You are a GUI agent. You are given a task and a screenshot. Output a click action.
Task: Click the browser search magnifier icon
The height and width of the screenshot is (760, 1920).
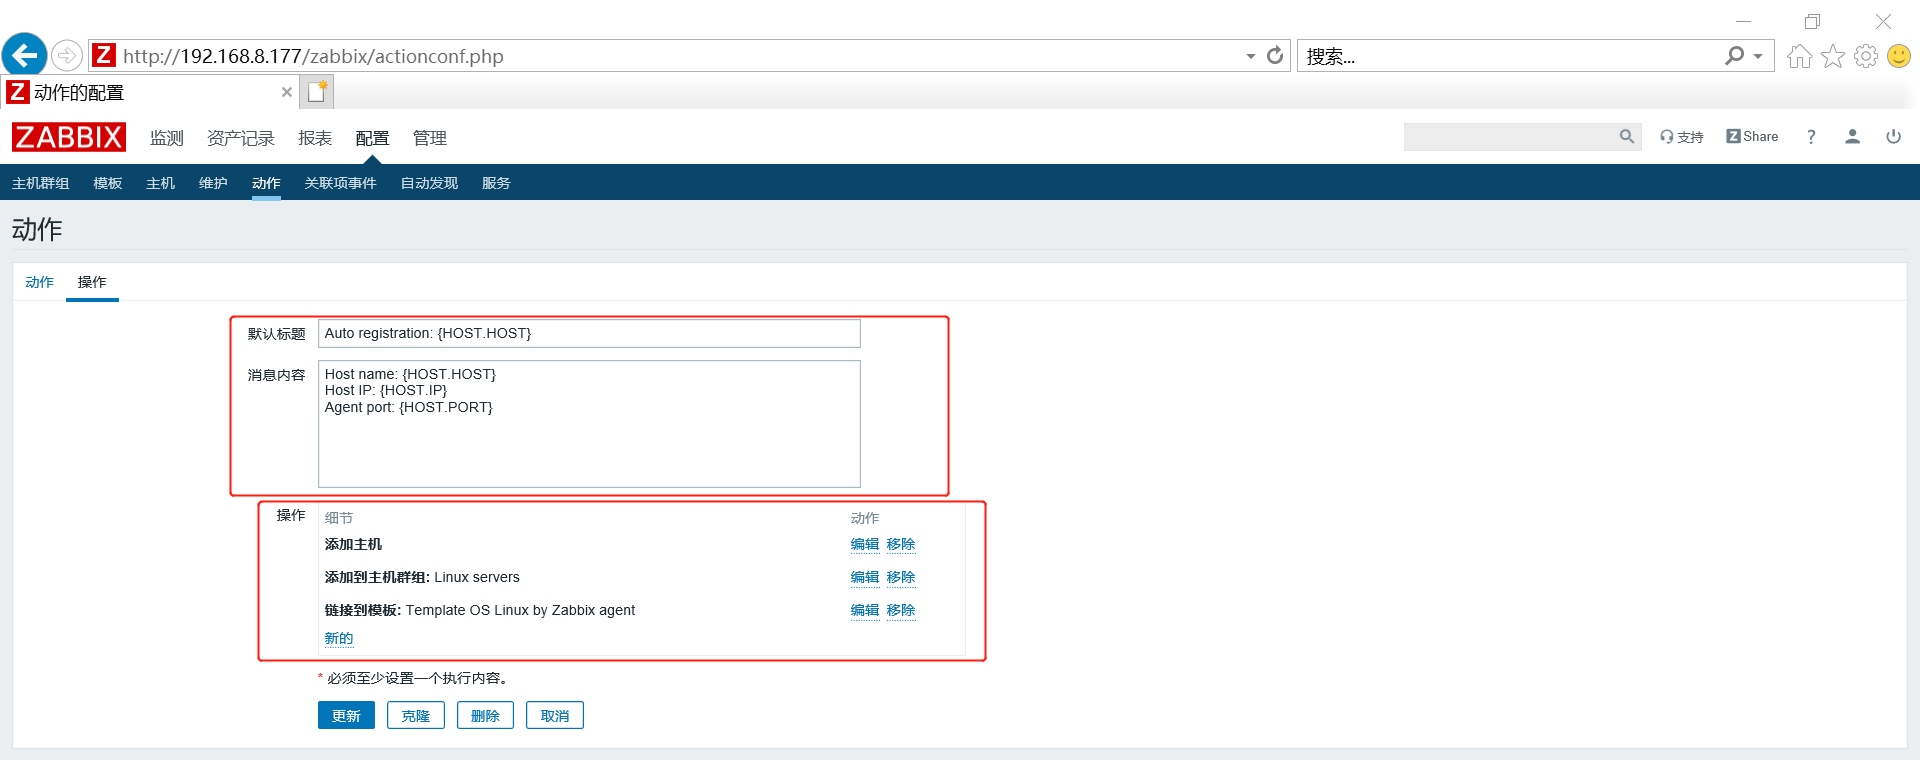point(1734,56)
